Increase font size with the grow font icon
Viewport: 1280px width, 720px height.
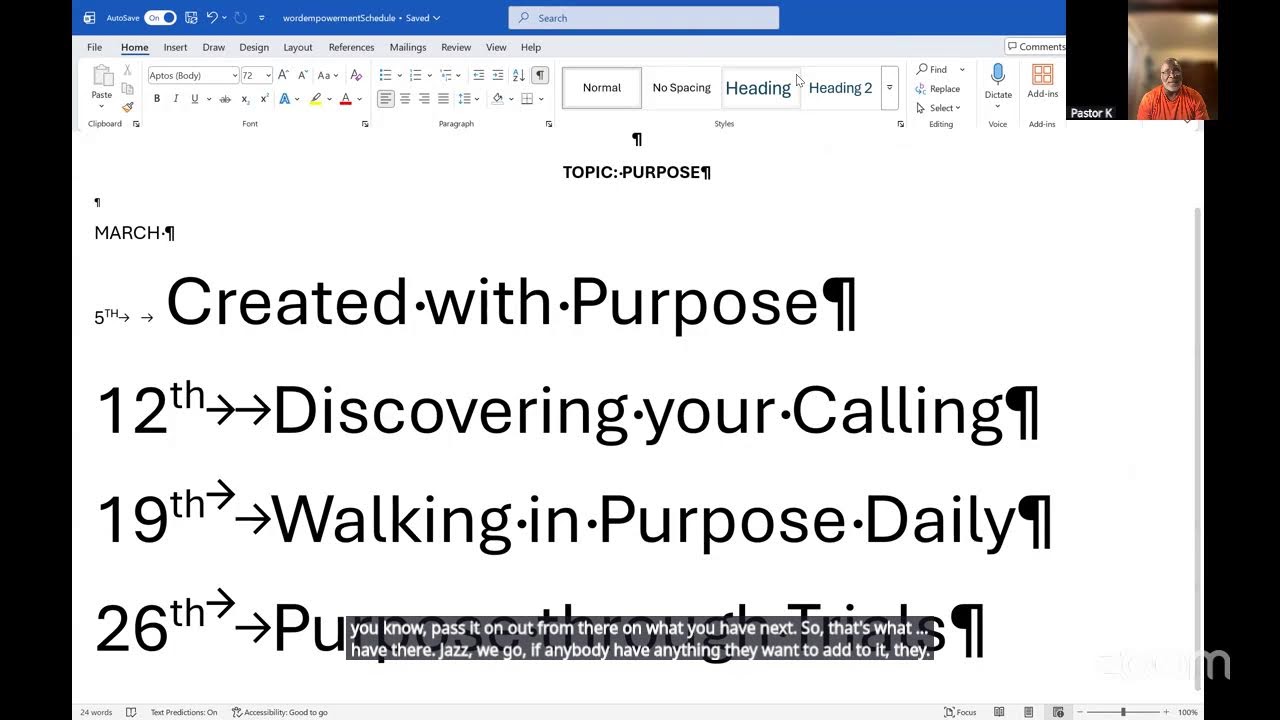point(283,75)
